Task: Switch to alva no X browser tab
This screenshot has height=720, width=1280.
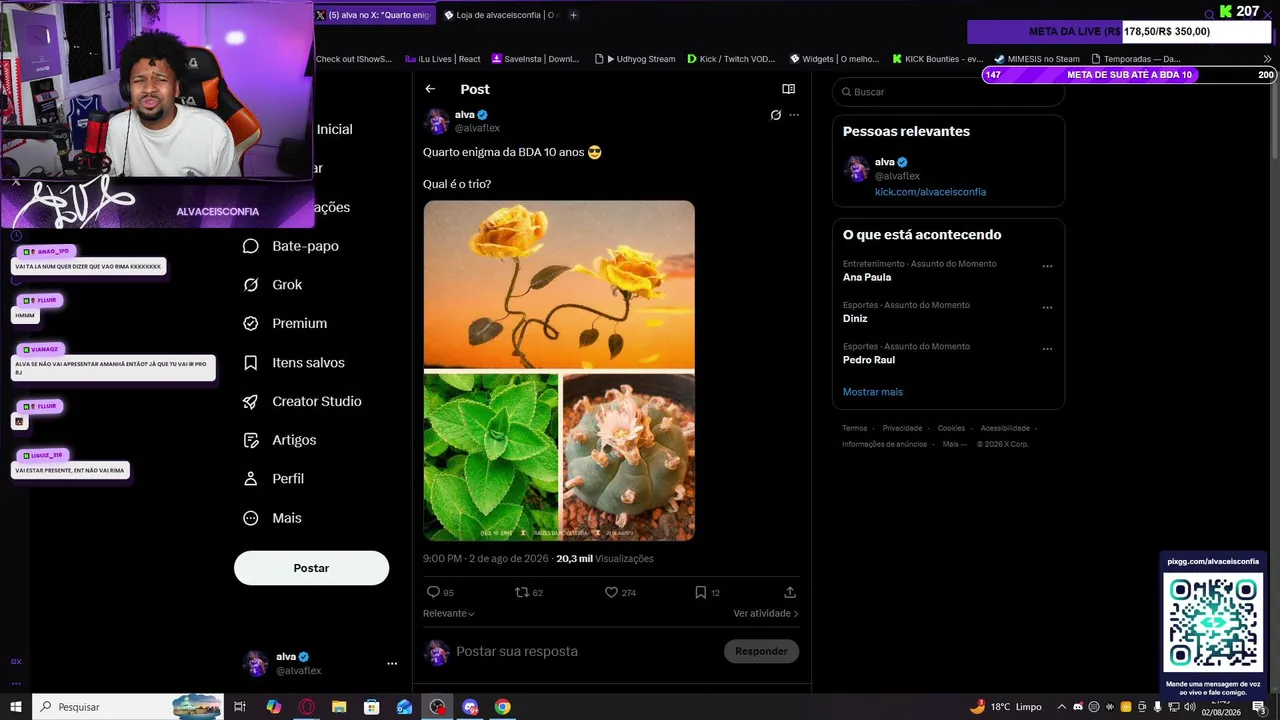Action: click(375, 15)
